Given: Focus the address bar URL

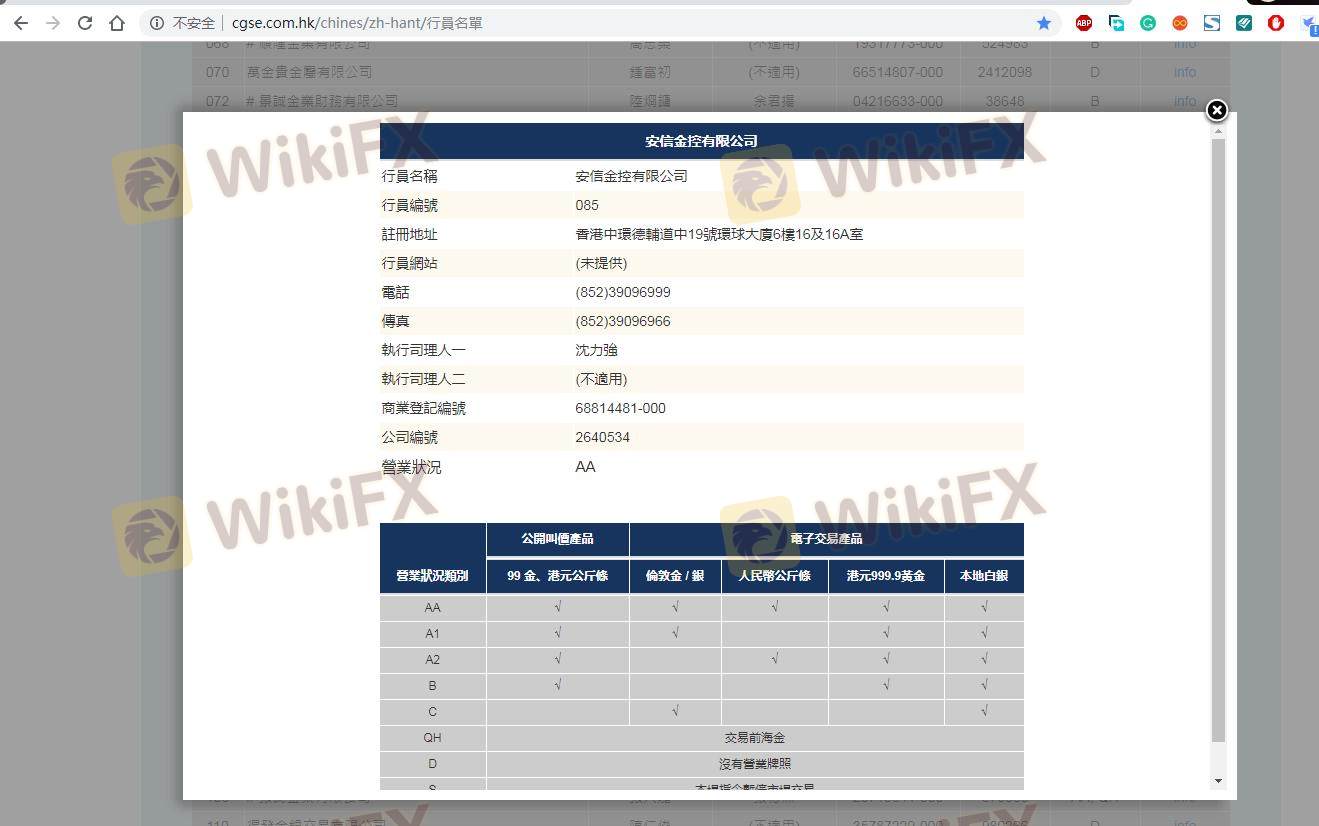Looking at the screenshot, I should coord(357,23).
